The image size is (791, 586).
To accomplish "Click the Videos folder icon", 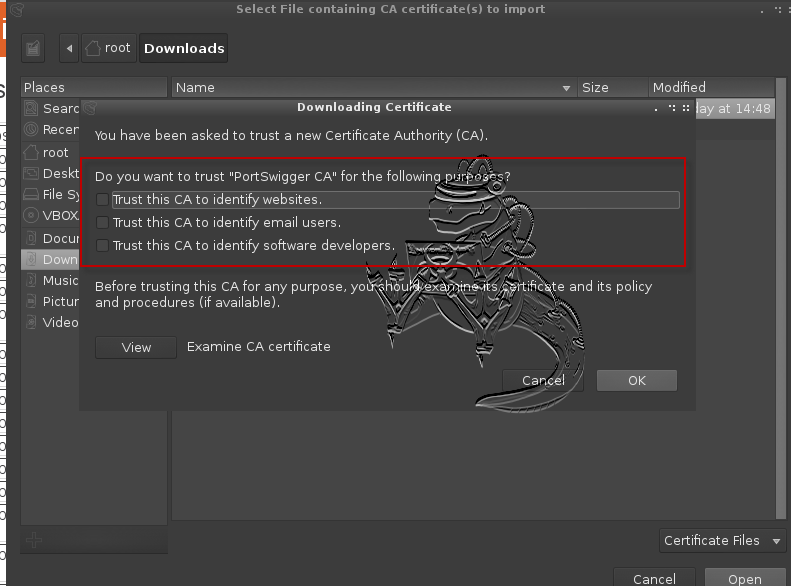I will click(x=31, y=322).
